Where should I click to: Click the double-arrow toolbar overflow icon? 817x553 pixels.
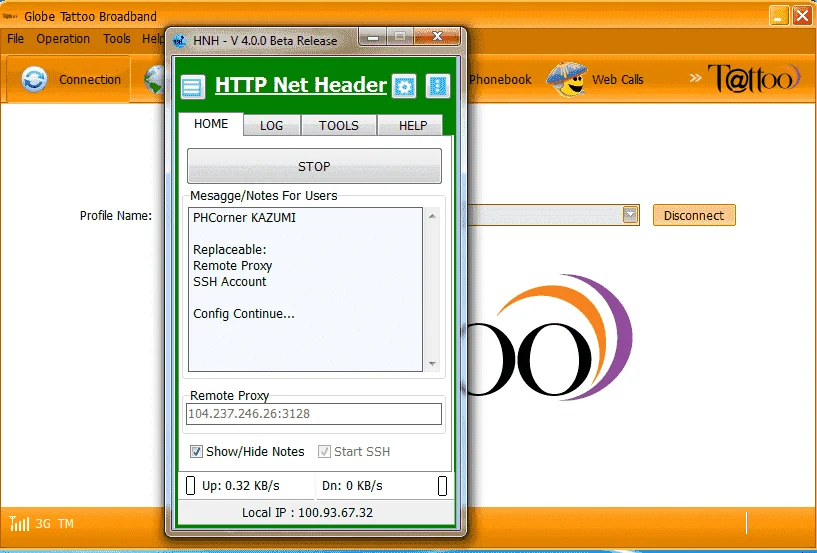point(695,78)
